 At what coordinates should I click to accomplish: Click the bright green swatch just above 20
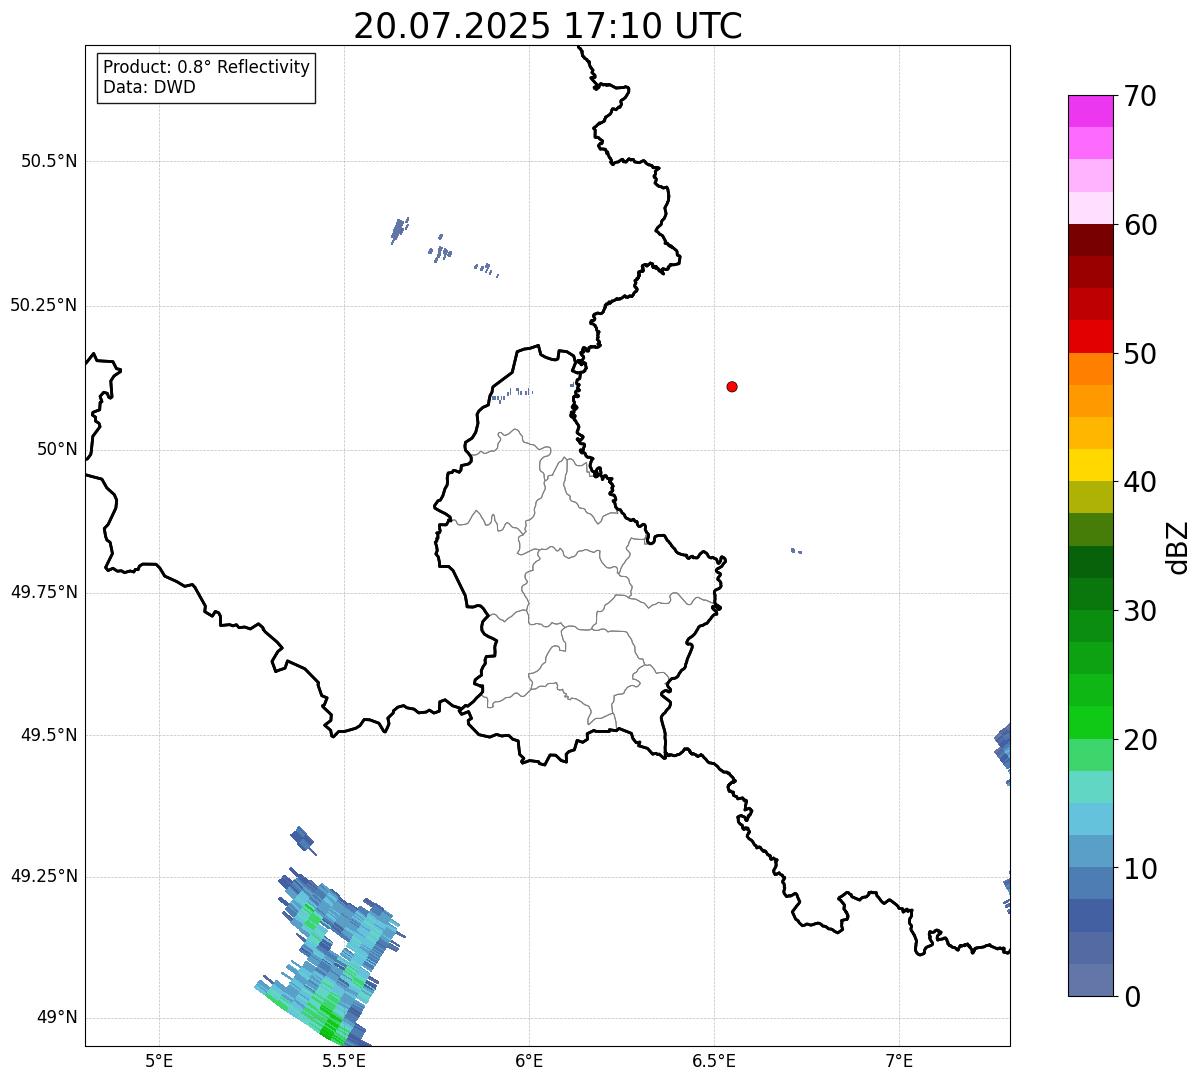pyautogui.click(x=1090, y=723)
